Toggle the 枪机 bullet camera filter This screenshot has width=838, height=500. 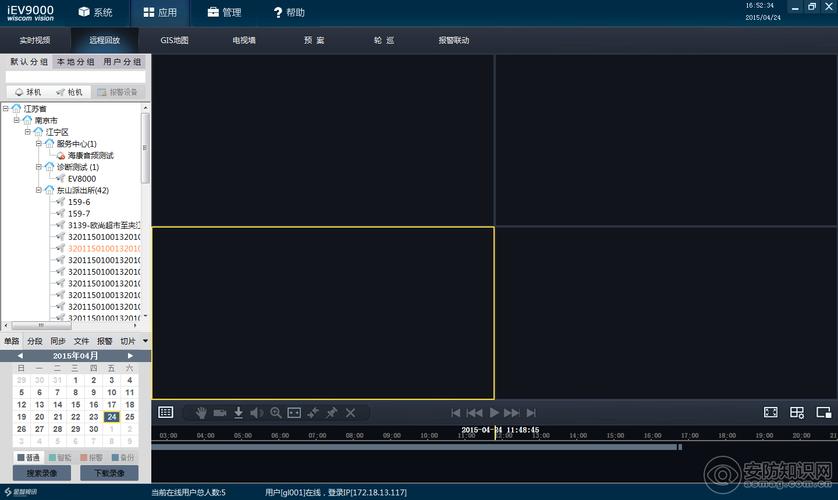point(69,92)
